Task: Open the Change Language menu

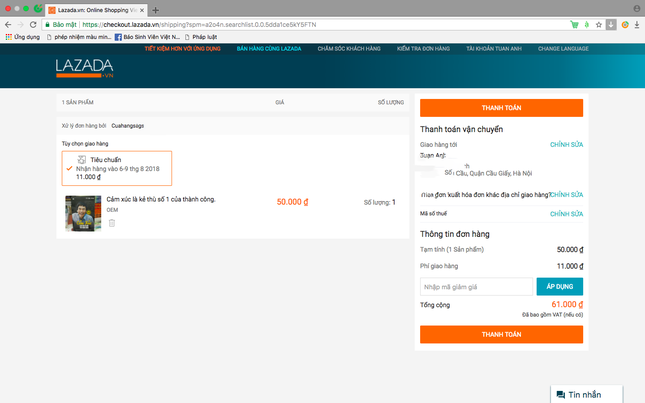Action: (x=563, y=49)
